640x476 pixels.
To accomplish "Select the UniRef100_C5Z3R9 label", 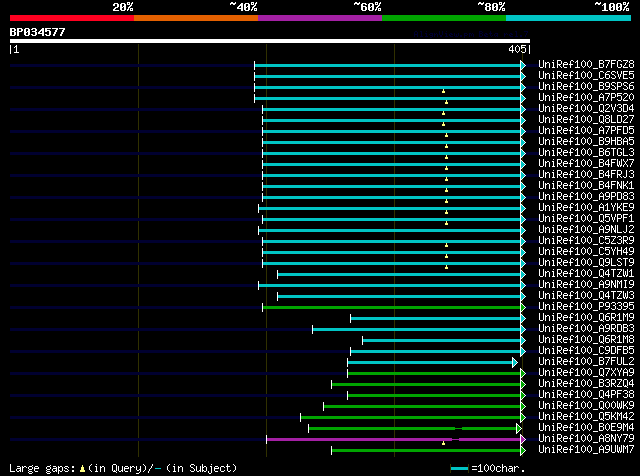I will [586, 241].
